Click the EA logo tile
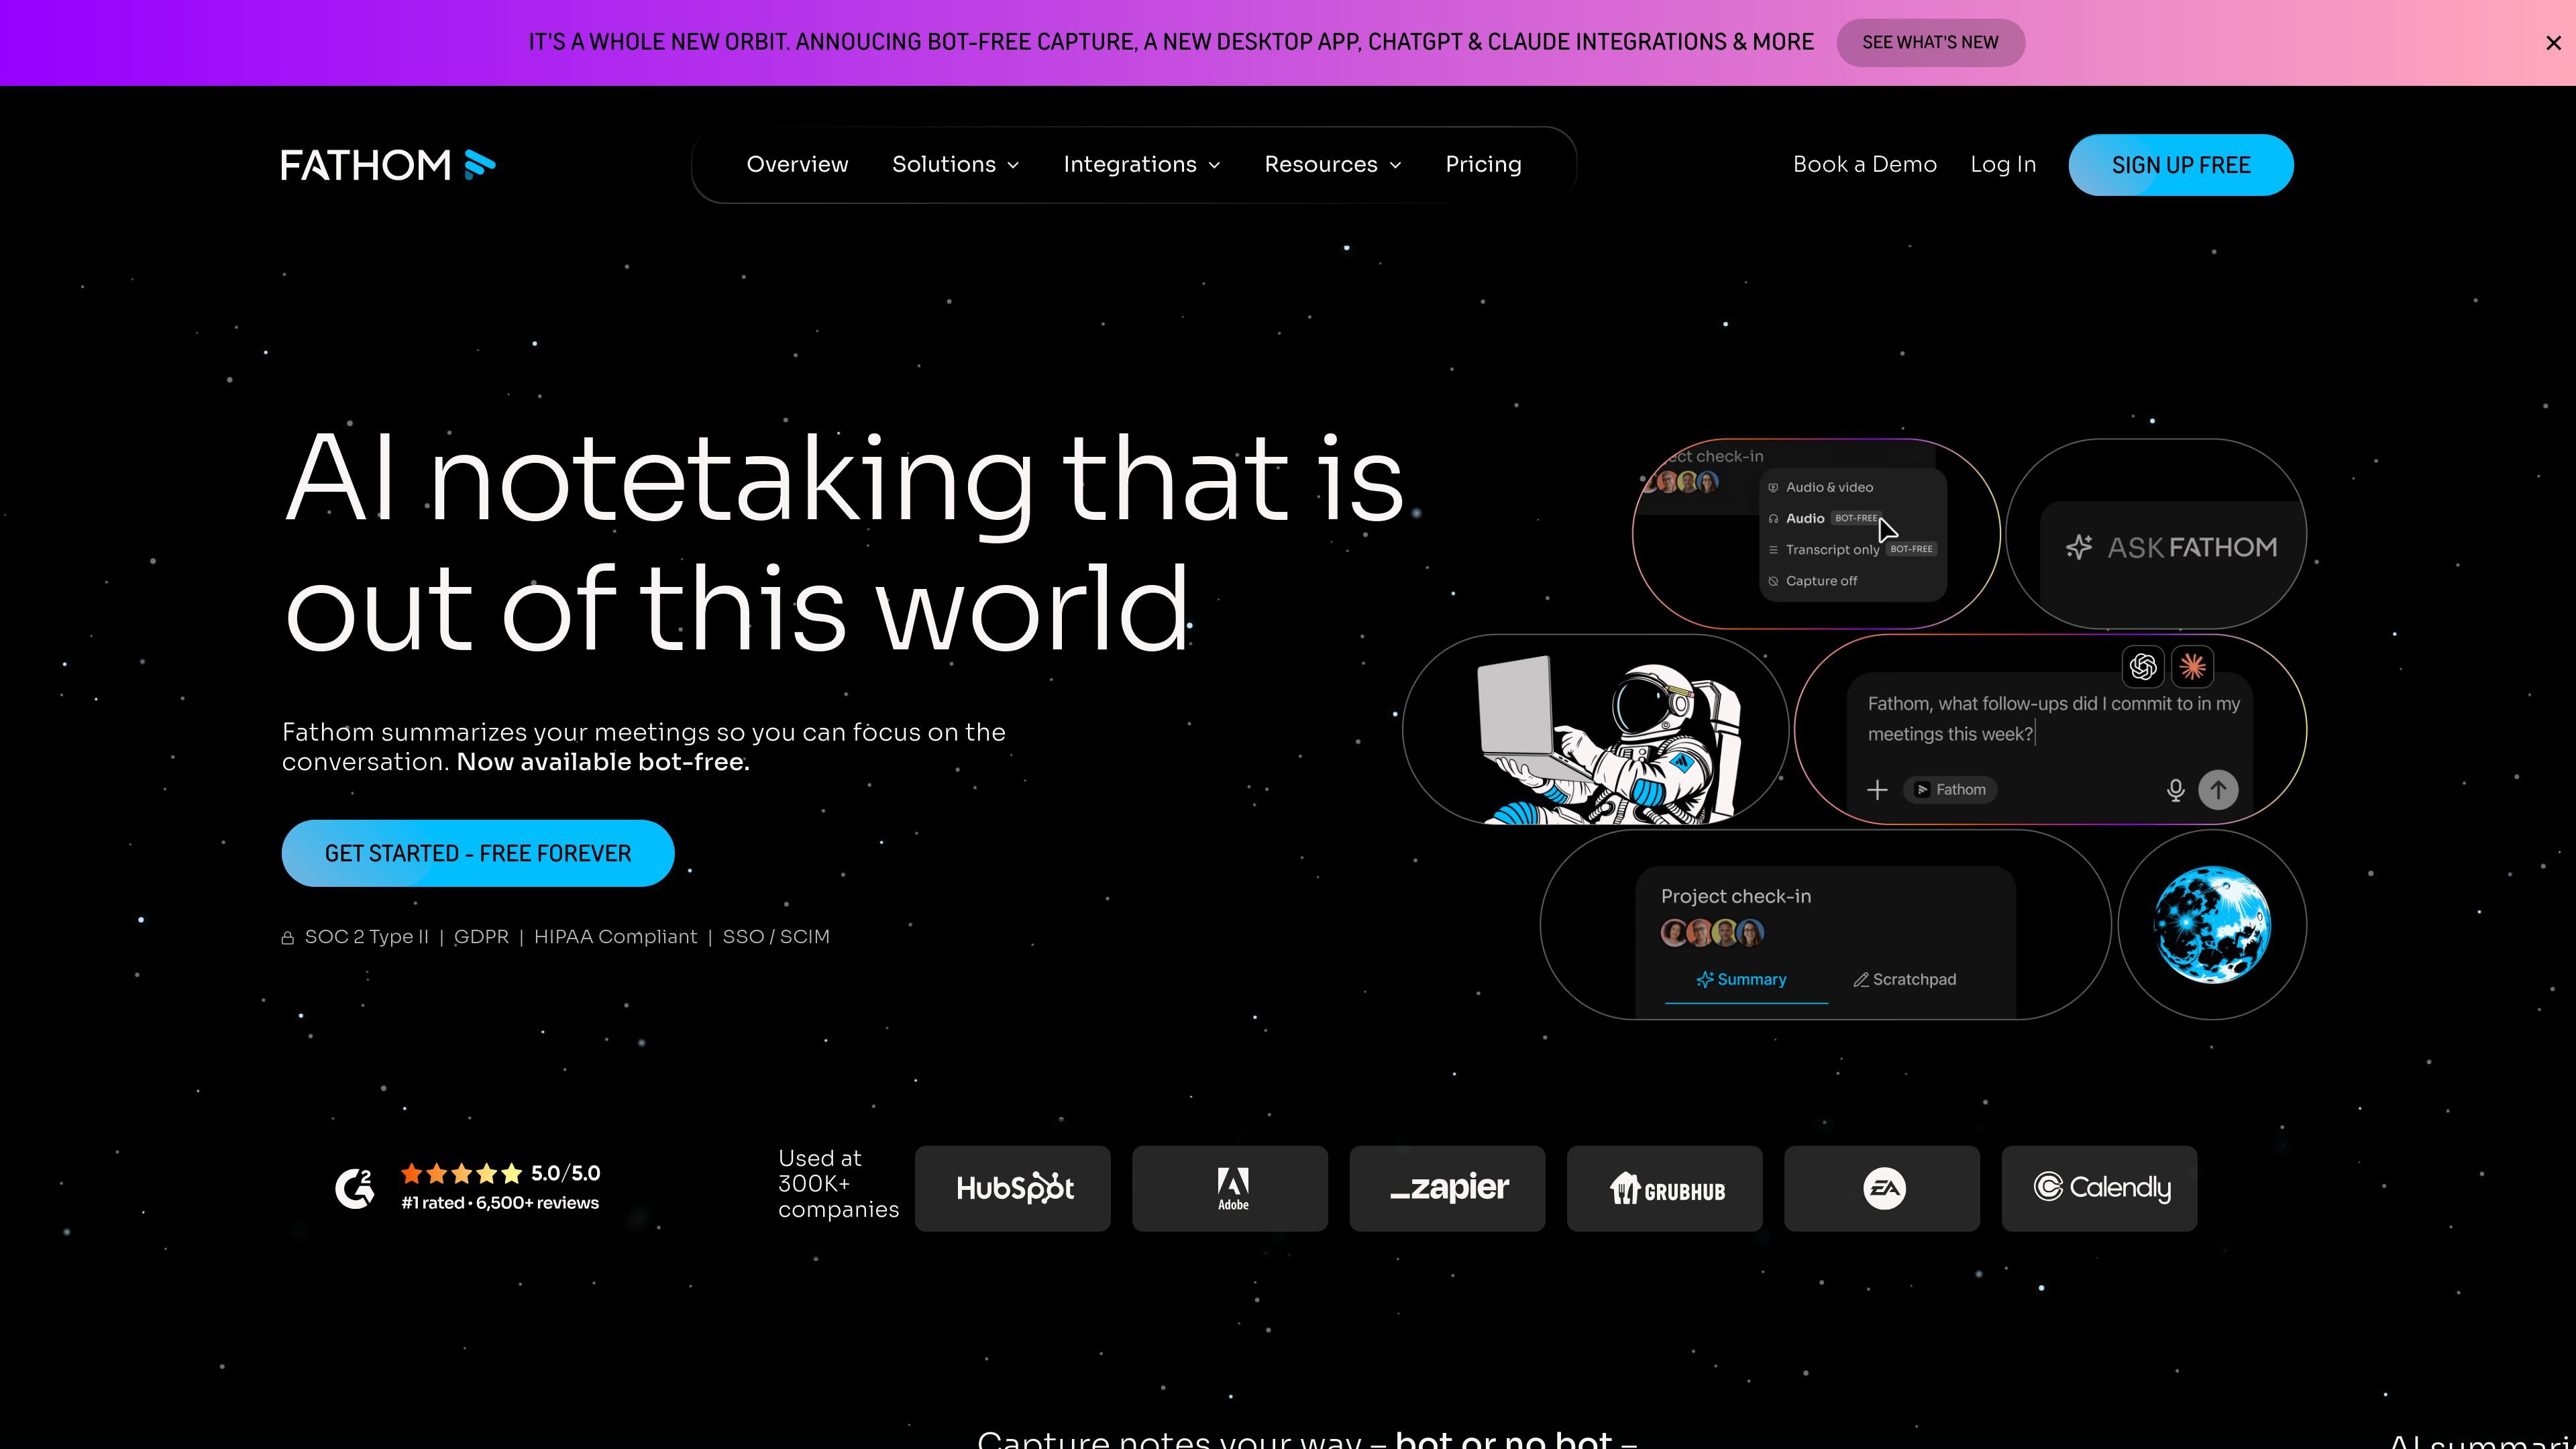 (1882, 1189)
